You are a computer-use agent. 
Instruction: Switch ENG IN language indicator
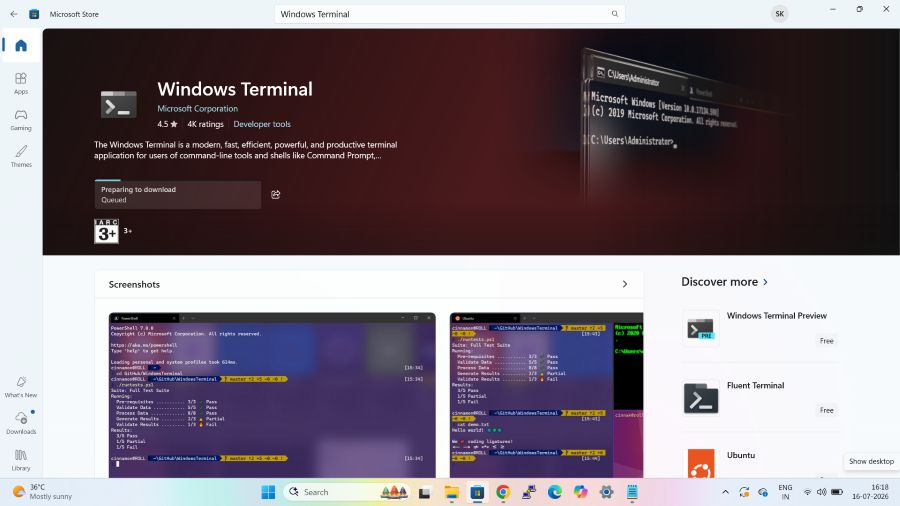785,492
